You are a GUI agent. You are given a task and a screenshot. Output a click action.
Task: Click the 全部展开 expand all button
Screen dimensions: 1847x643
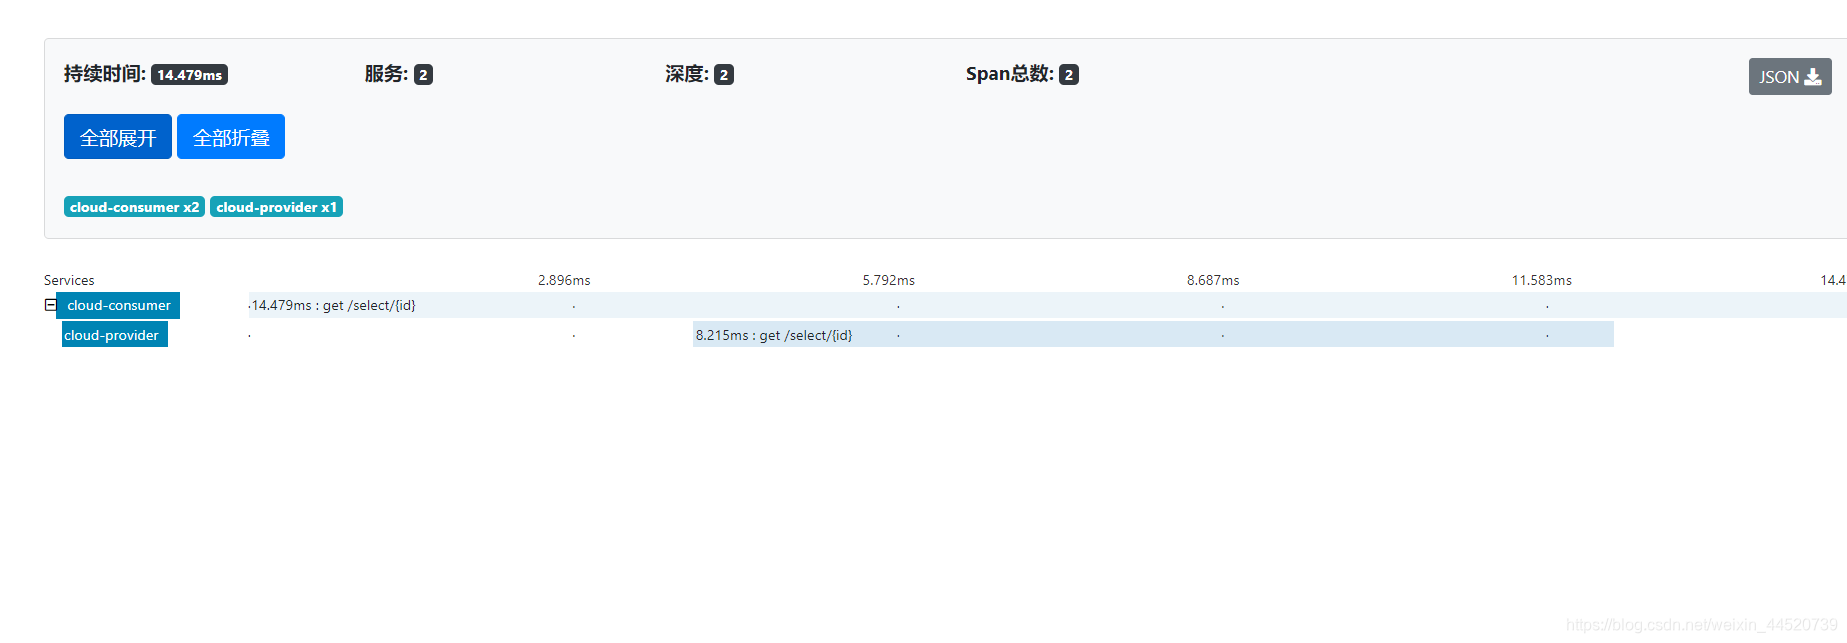[118, 137]
